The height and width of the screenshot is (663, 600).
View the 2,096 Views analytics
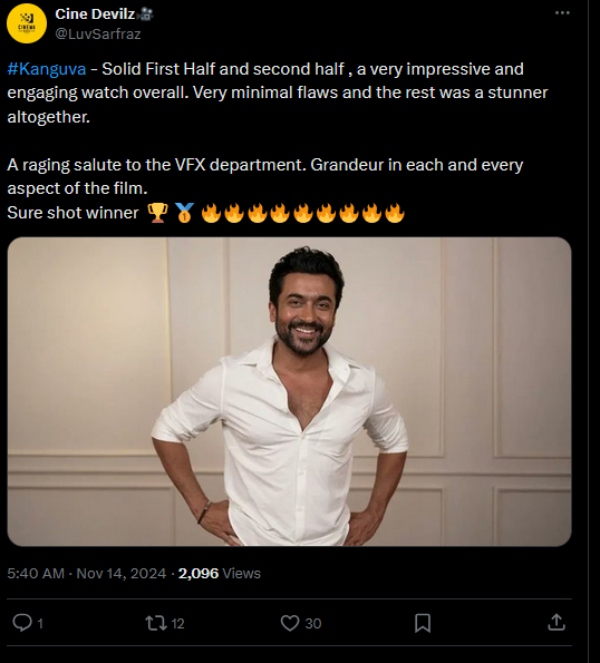click(219, 573)
